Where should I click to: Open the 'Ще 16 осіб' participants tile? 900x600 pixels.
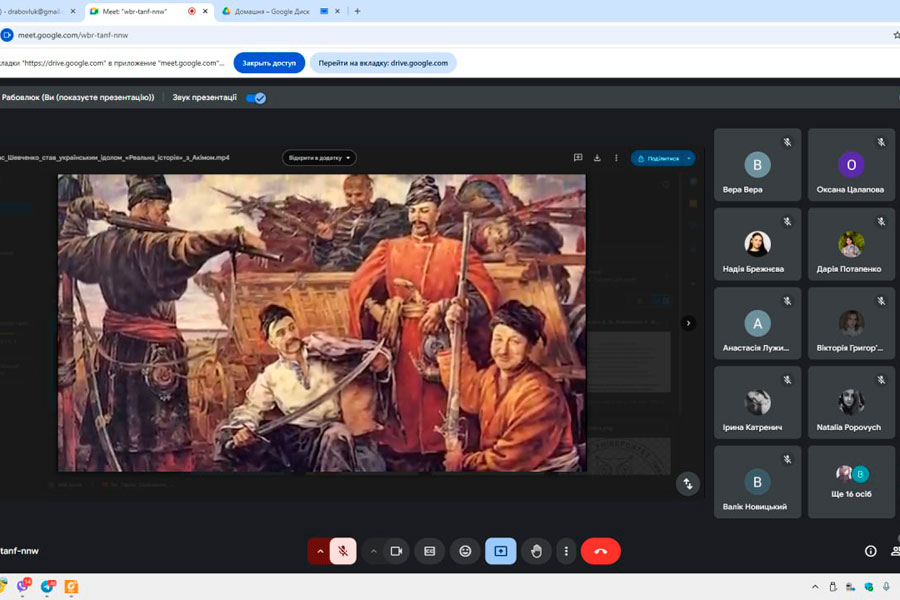pyautogui.click(x=851, y=482)
